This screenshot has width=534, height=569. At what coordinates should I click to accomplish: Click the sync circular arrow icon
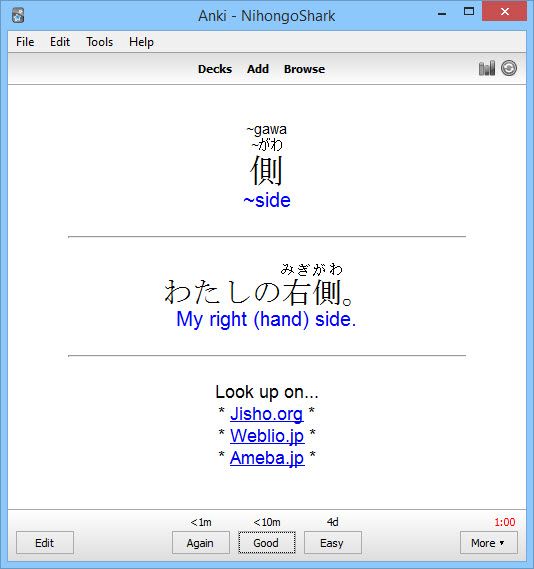click(509, 68)
